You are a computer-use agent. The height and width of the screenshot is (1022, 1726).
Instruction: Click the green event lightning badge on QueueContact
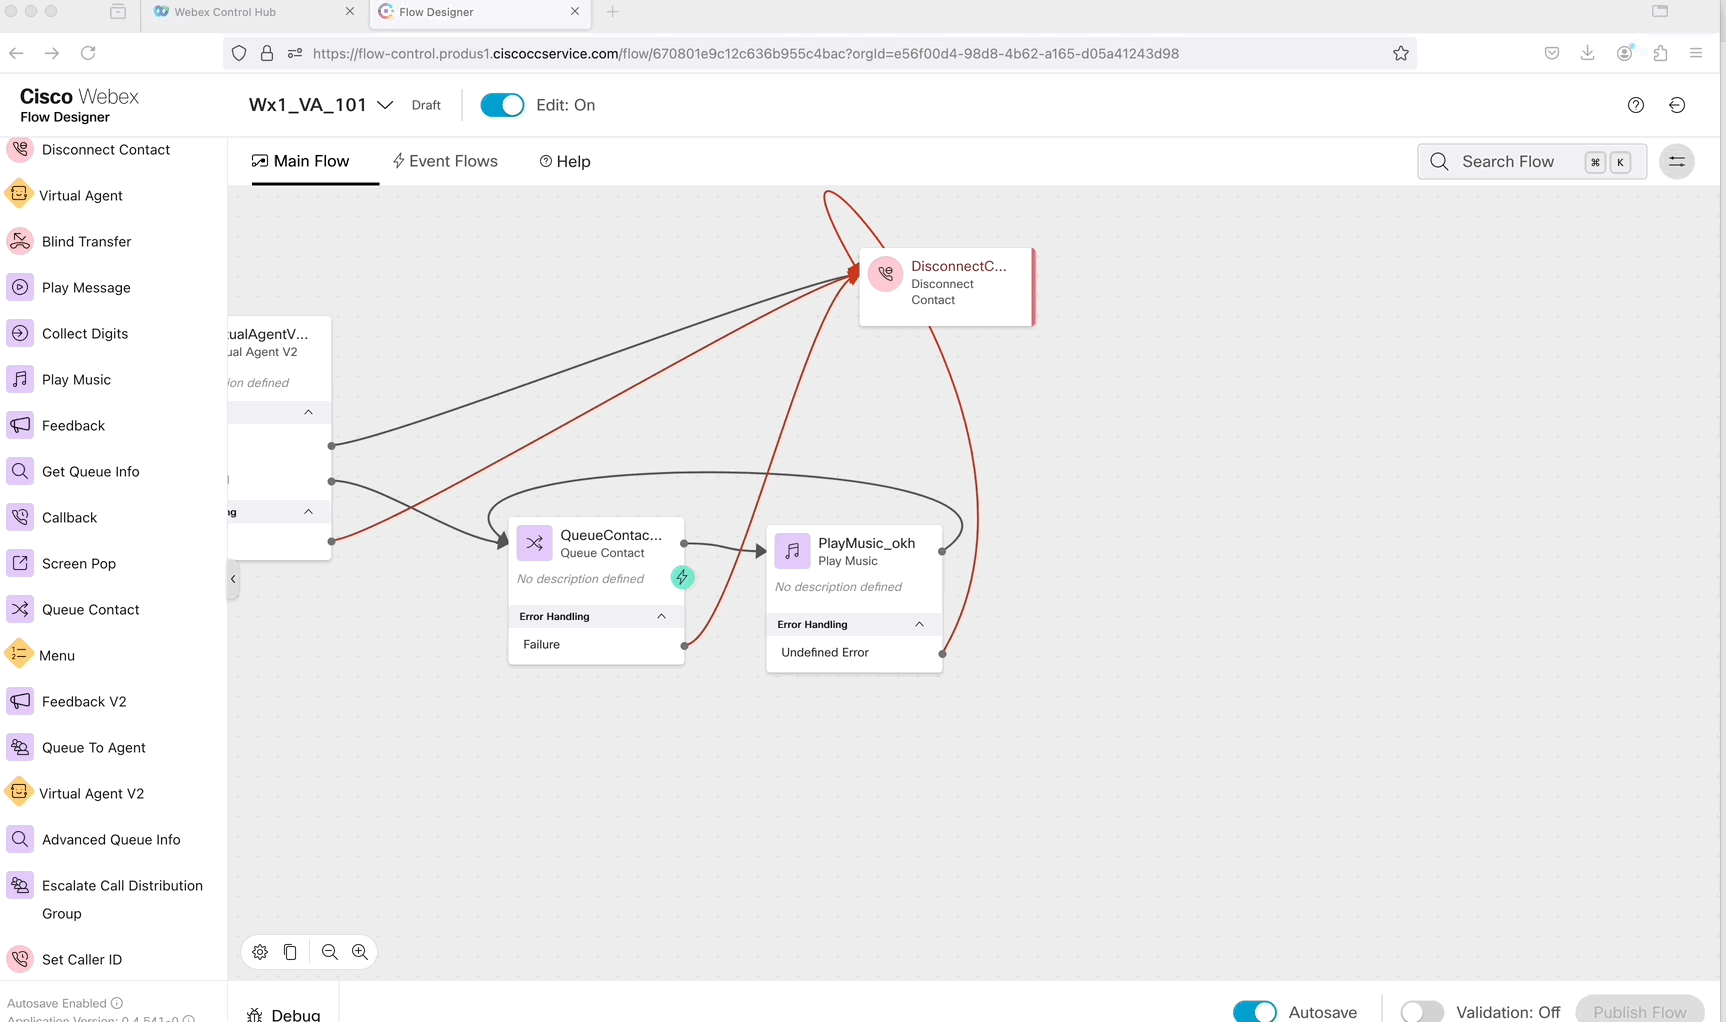coord(682,577)
